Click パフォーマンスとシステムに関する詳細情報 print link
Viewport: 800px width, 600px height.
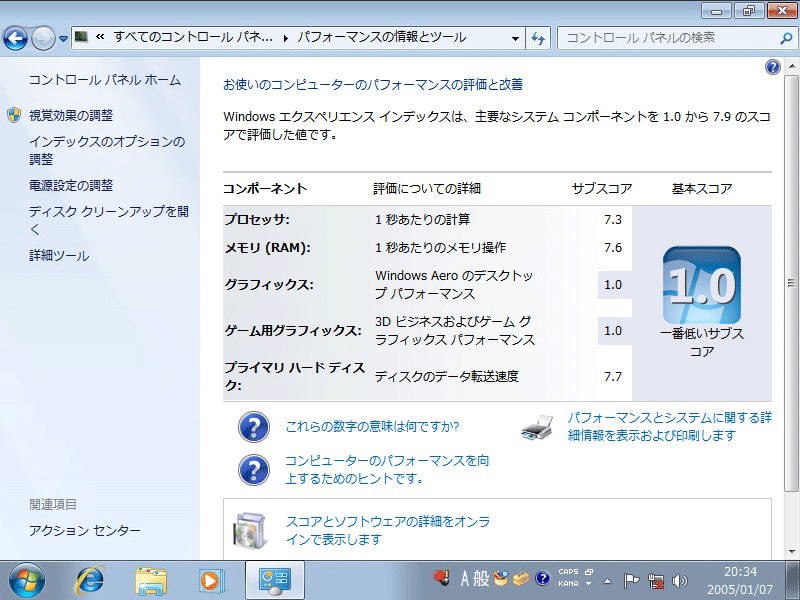pos(669,427)
